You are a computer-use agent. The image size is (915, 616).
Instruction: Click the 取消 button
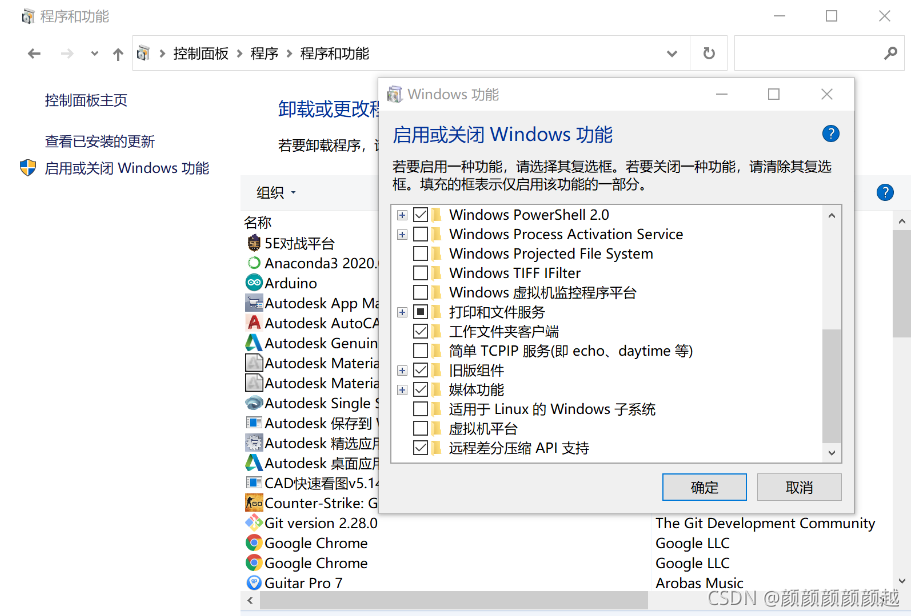click(799, 487)
